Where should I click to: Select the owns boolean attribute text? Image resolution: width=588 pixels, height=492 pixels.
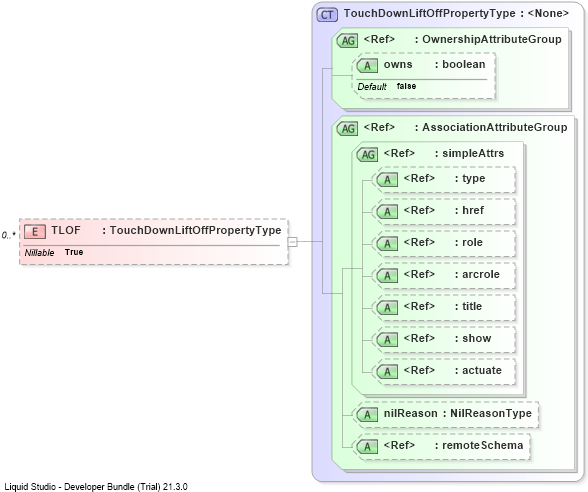point(434,64)
